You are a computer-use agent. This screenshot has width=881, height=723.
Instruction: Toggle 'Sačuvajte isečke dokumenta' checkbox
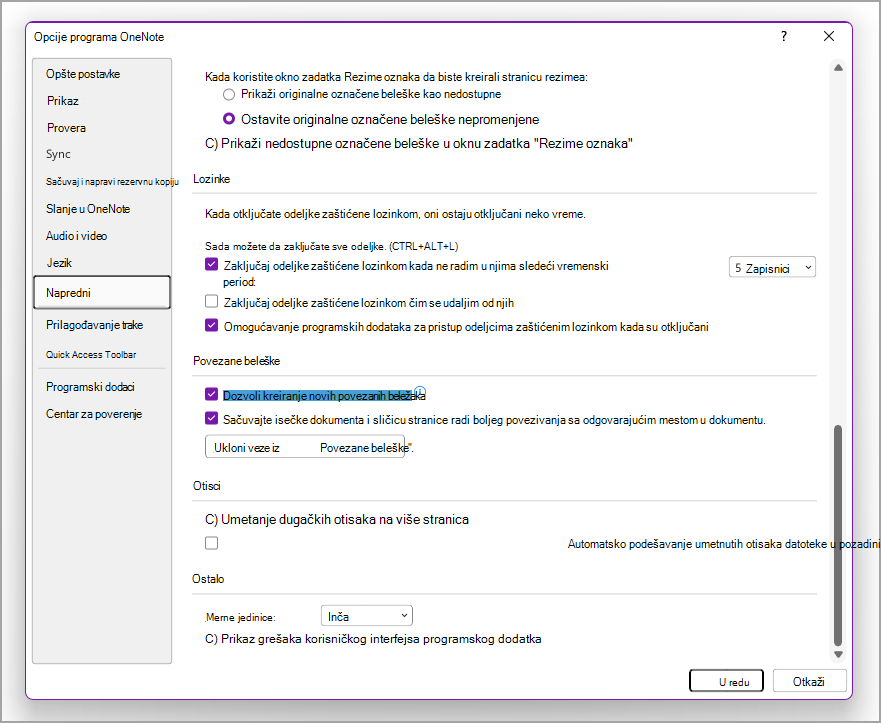click(x=211, y=419)
